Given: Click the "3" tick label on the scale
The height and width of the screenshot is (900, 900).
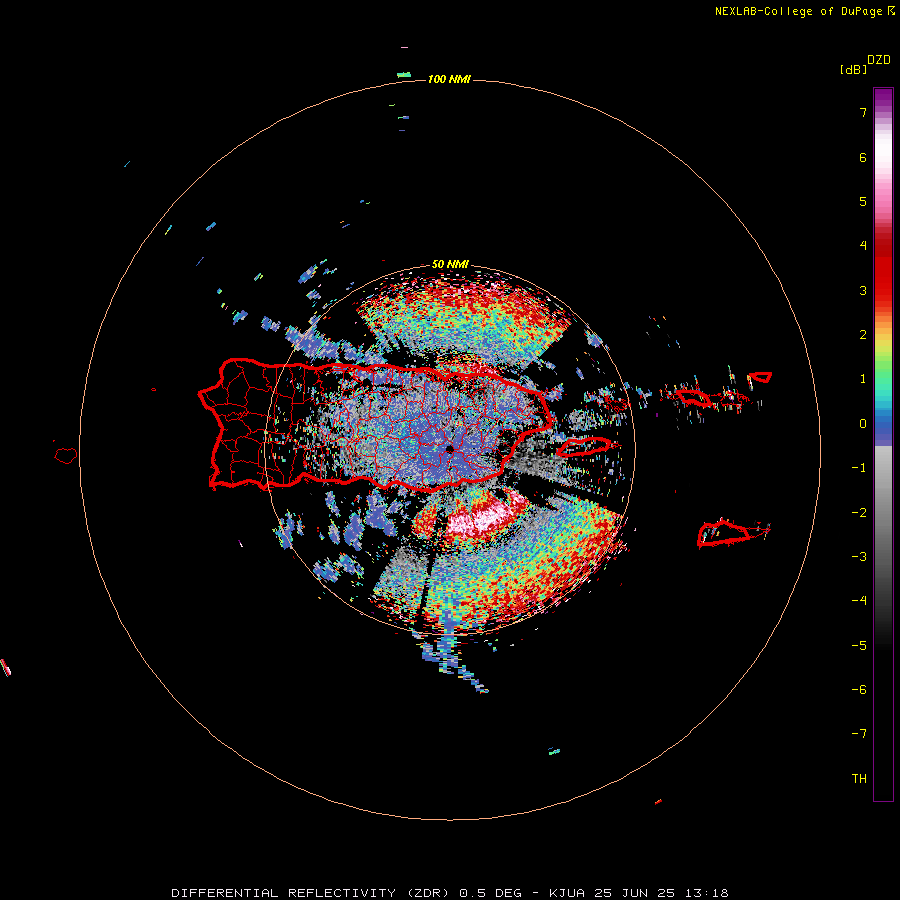Looking at the screenshot, I should pos(863,290).
